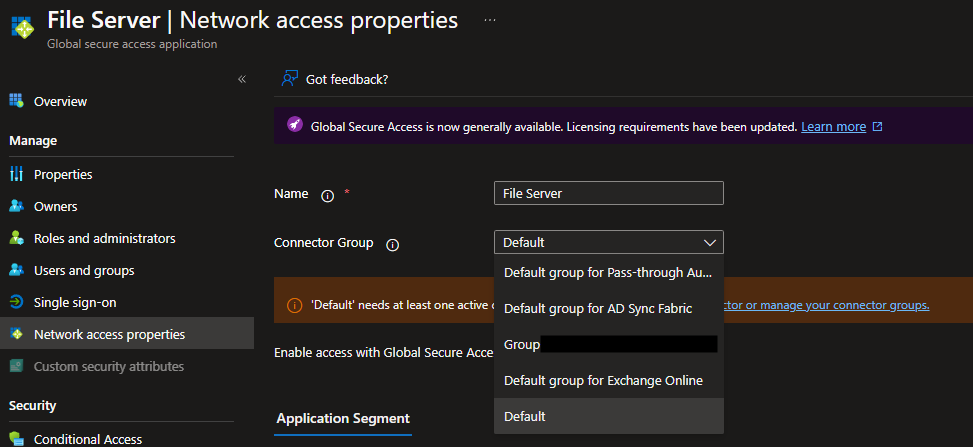Click the Name info tooltip icon

(x=328, y=196)
